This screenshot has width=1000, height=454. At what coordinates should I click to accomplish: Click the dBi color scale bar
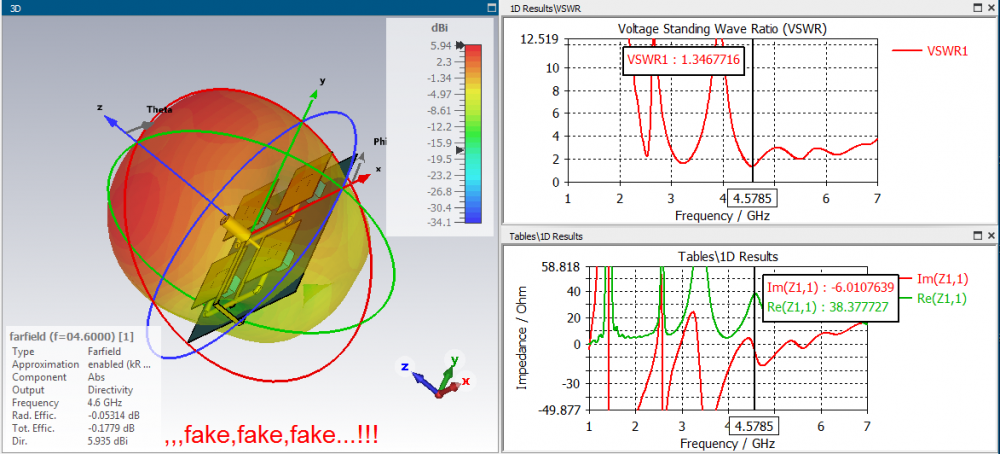pos(473,133)
